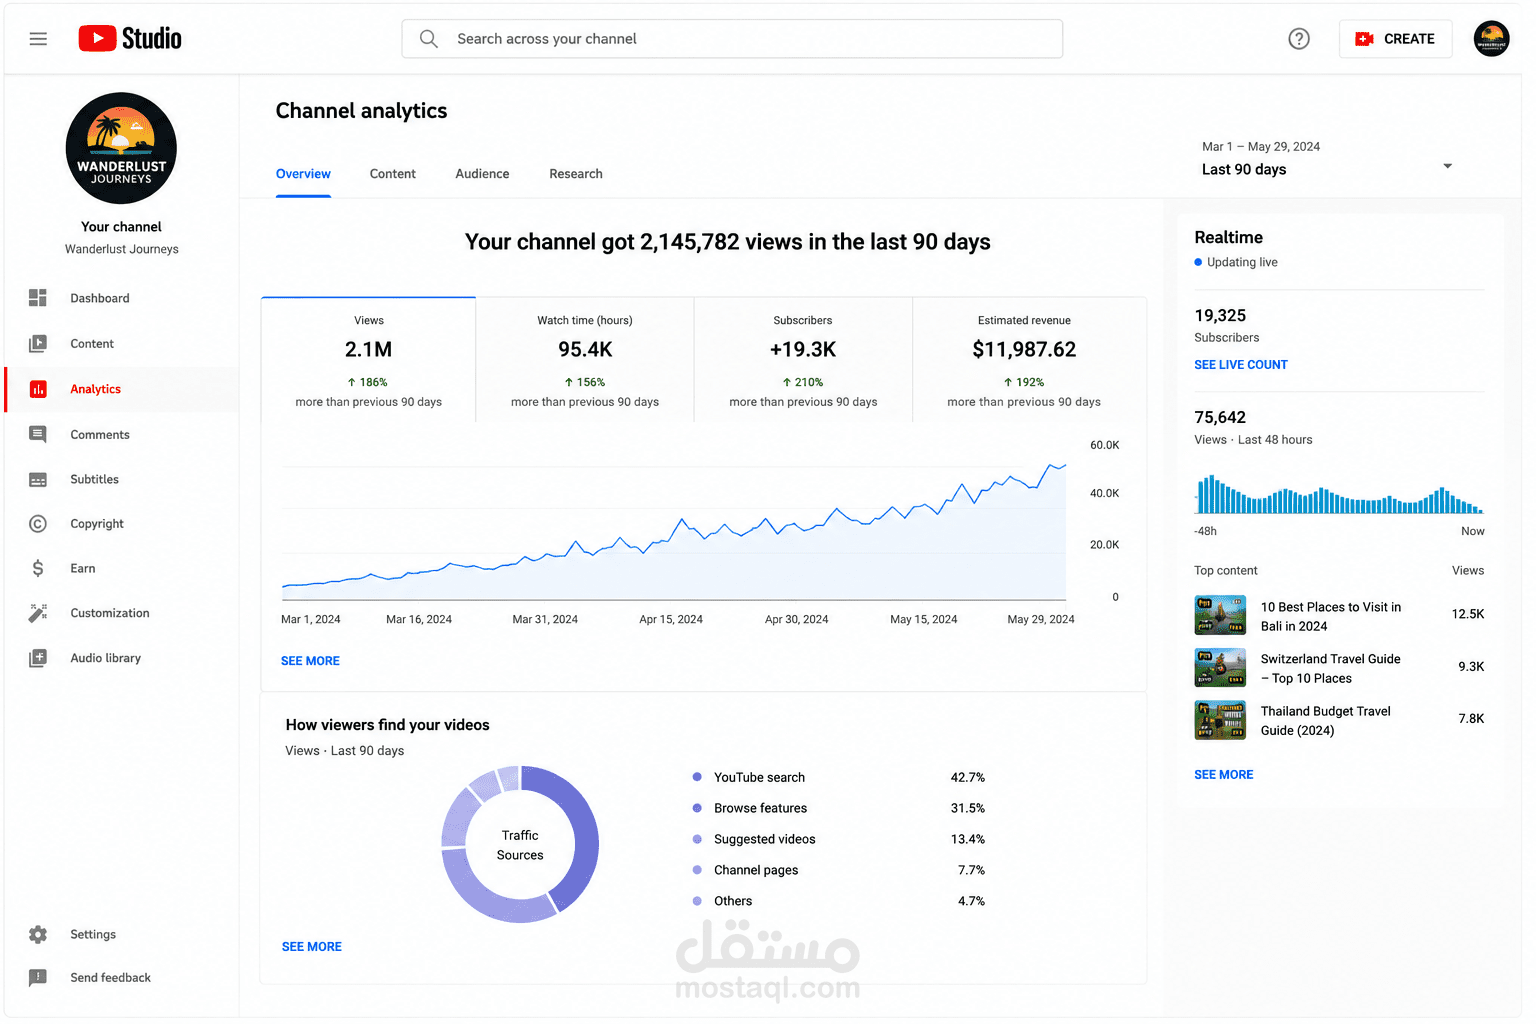
Task: Click SEE MORE under Top content
Action: [x=1224, y=775]
